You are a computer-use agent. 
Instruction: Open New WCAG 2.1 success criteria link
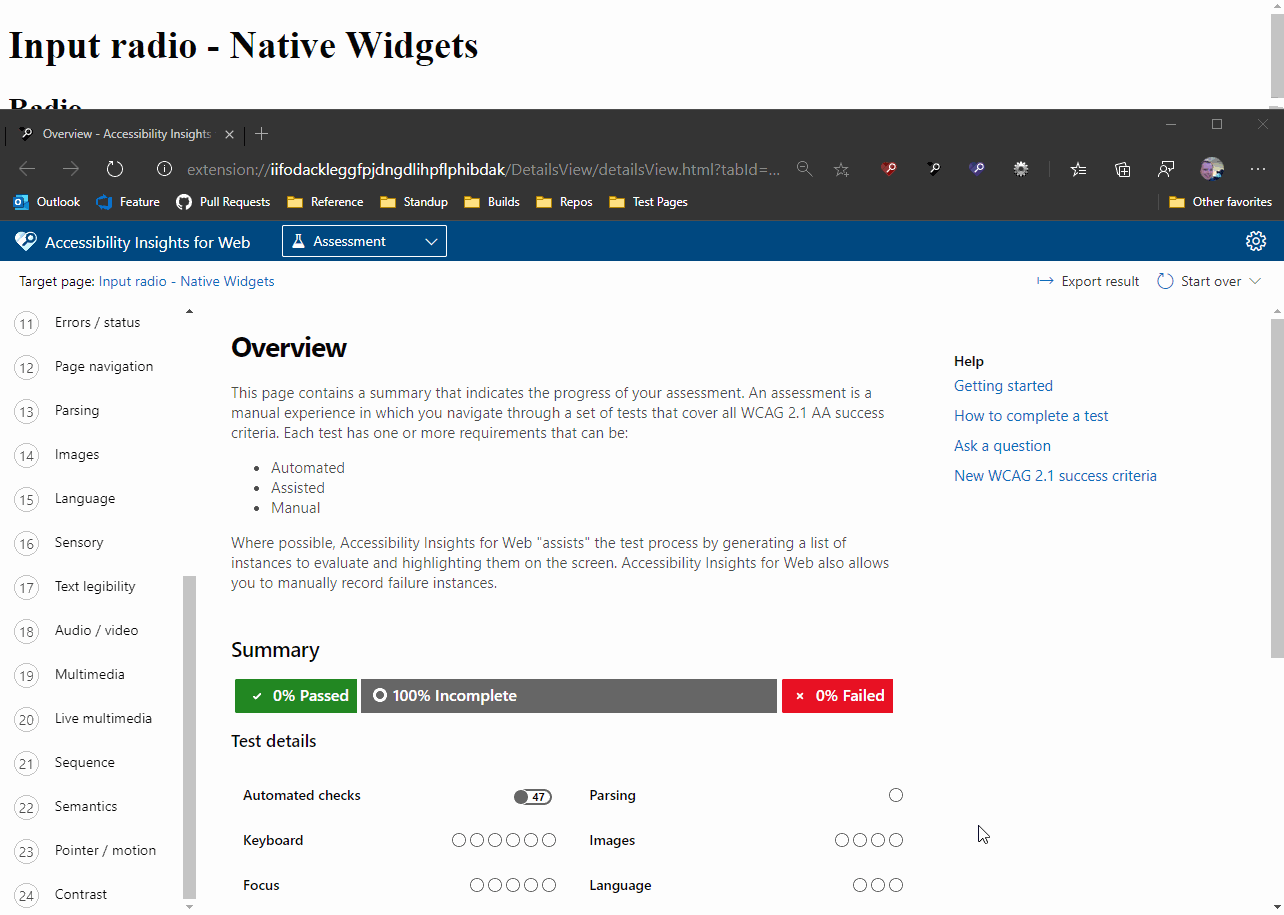(1055, 476)
